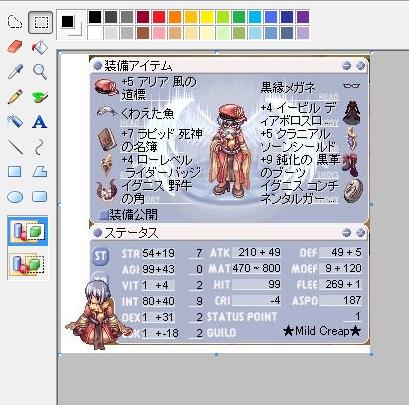Pick the Polygon shape tool
Image resolution: width=409 pixels, height=405 pixels.
(x=40, y=172)
